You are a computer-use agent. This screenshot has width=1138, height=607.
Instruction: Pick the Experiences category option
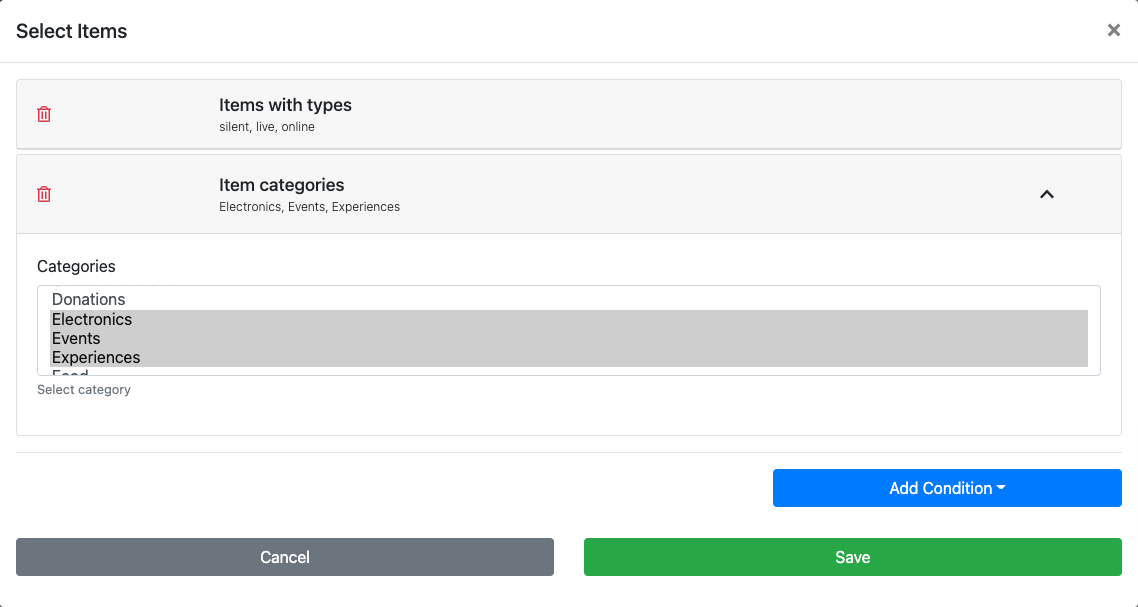point(96,358)
